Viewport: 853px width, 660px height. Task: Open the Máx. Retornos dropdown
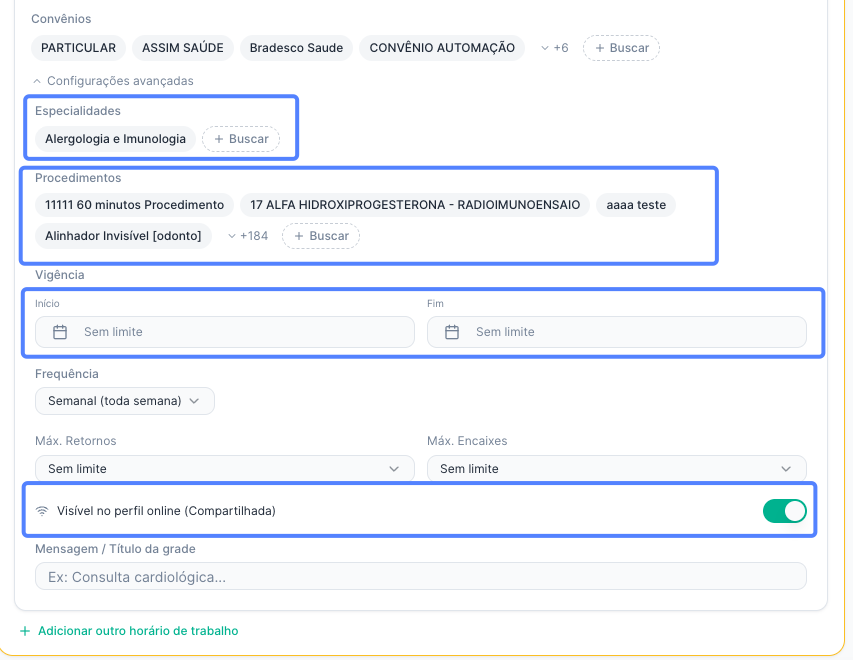(x=225, y=468)
